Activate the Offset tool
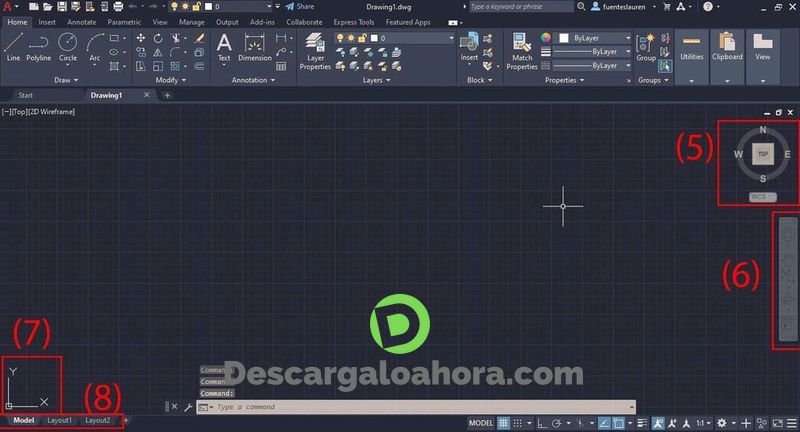Image resolution: width=800 pixels, height=432 pixels. 199,66
